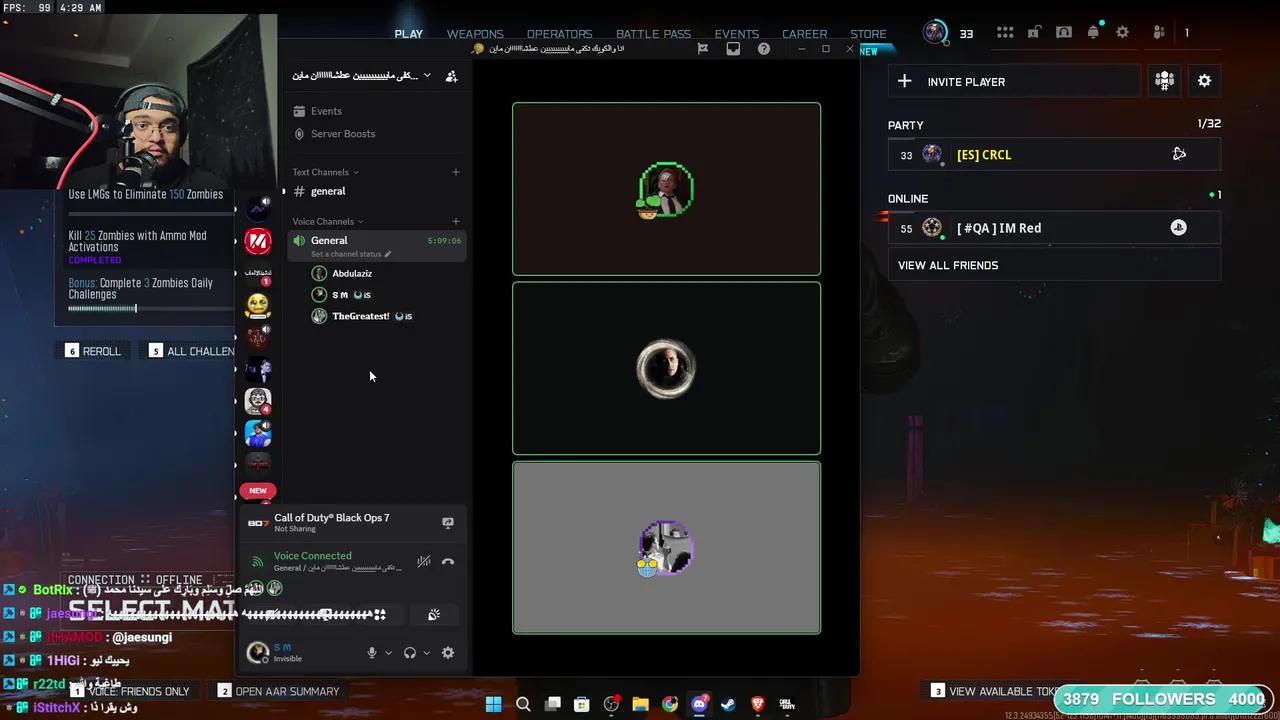Screen dimensions: 1280x720
Task: Open headphones output options chevron
Action: tap(426, 653)
